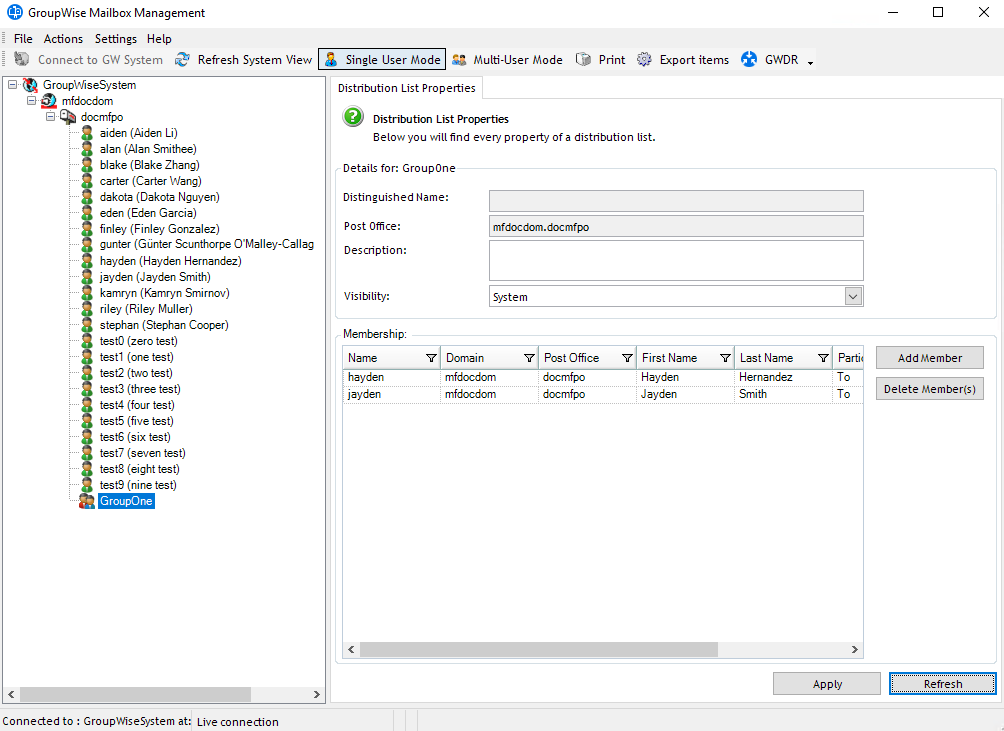Viewport: 1004px width, 731px height.
Task: Select the test3 (three test) tree item
Action: tap(140, 389)
